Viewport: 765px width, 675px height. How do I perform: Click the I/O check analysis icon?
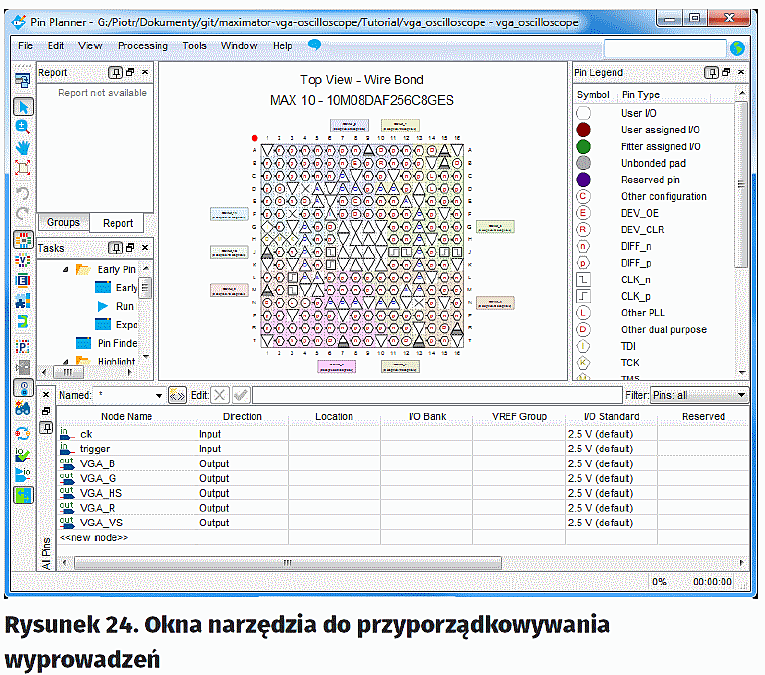(23, 454)
